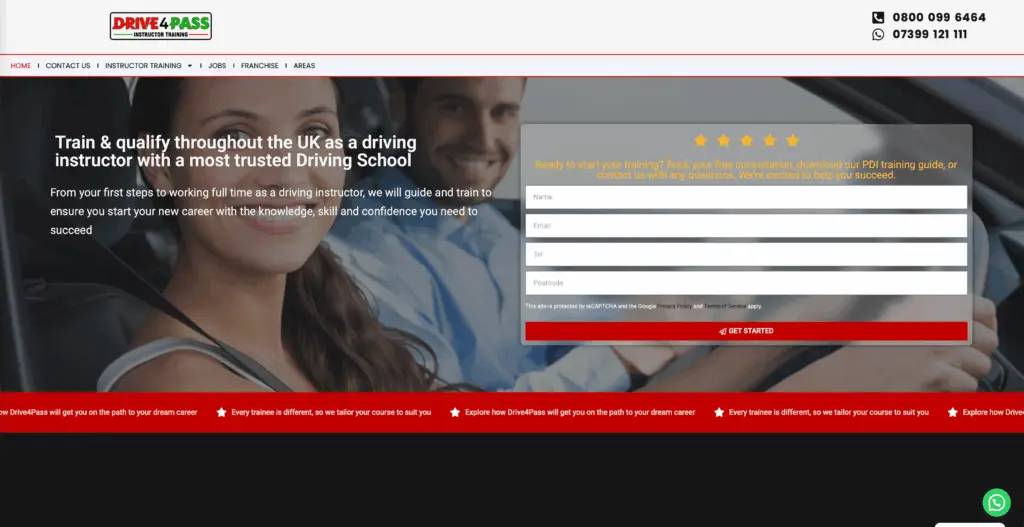Go to the Home menu item

coord(20,66)
